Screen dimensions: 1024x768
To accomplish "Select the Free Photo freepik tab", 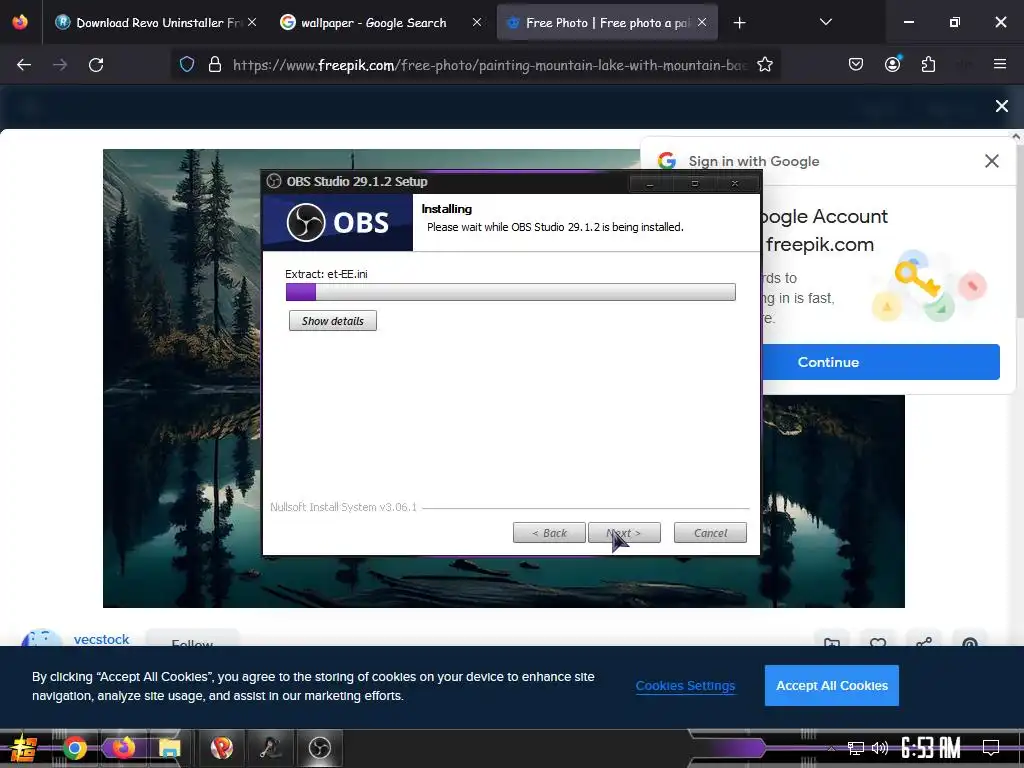I will pos(607,23).
